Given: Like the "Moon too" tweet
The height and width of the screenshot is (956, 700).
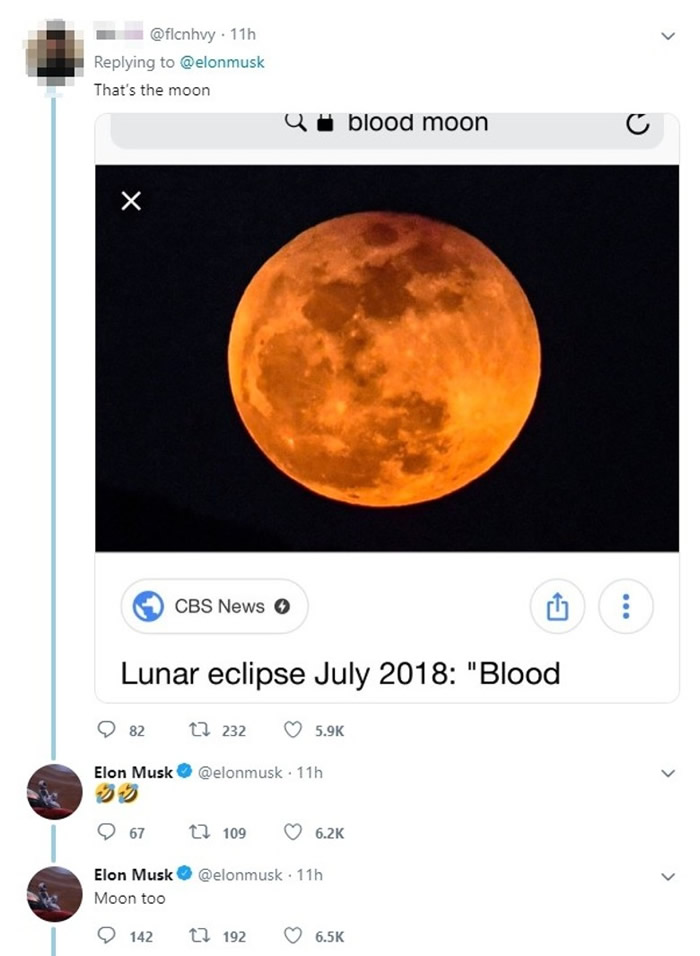Looking at the screenshot, I should [293, 937].
